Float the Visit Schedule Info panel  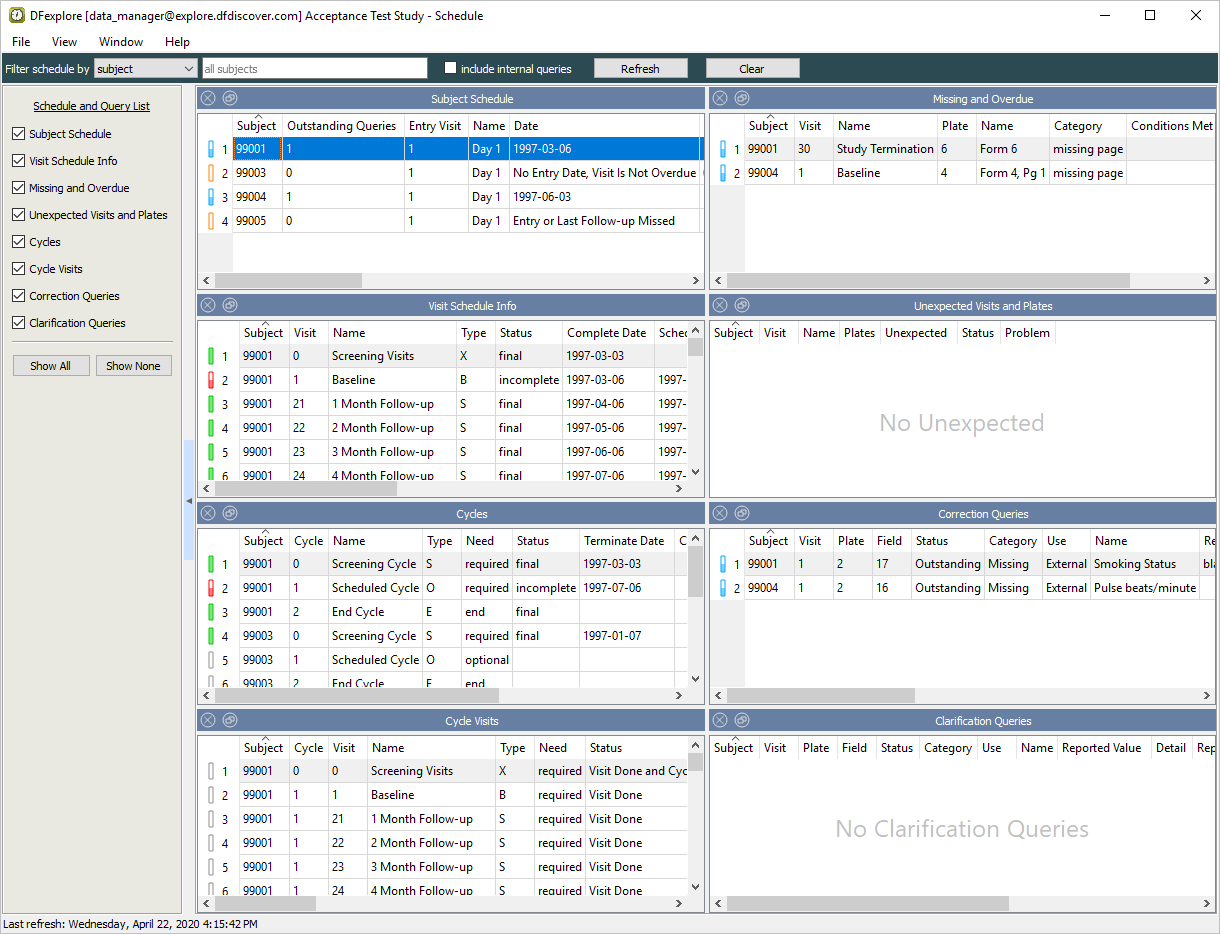click(229, 305)
